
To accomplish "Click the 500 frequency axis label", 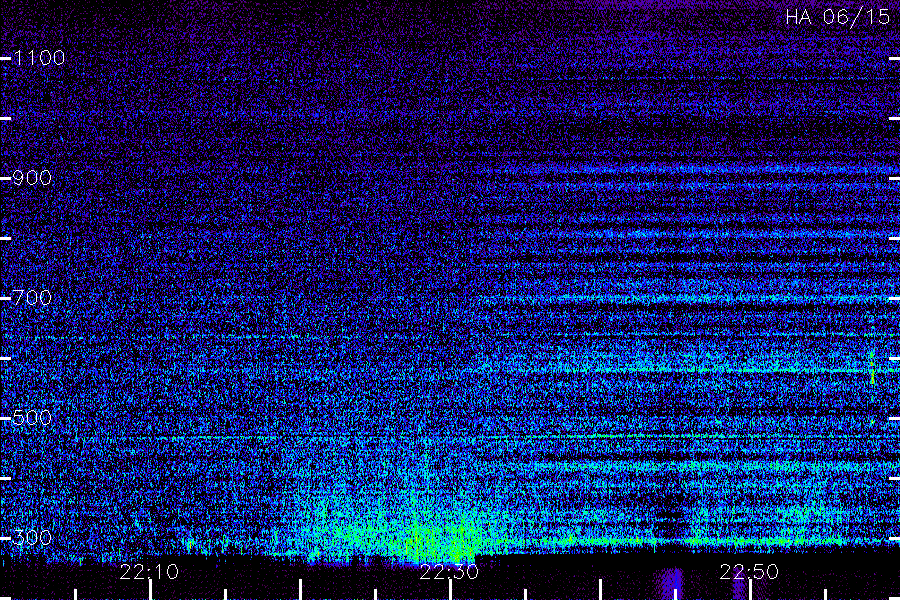I will (x=32, y=417).
